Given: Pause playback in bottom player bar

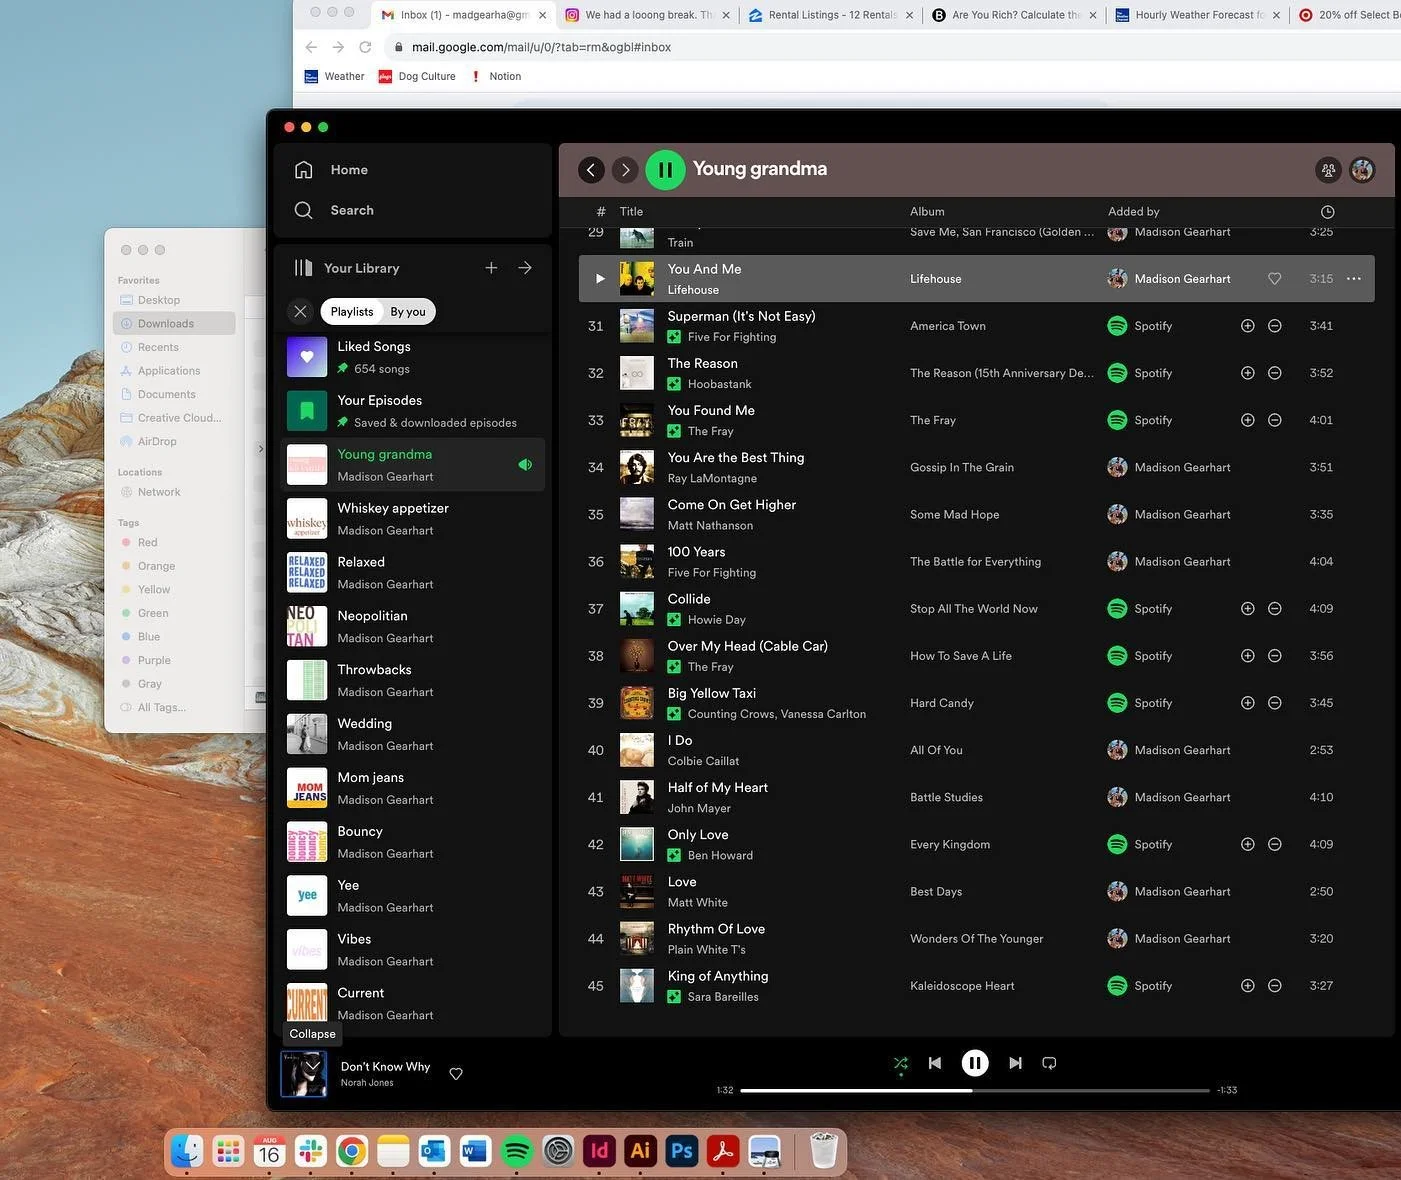Looking at the screenshot, I should click(975, 1063).
